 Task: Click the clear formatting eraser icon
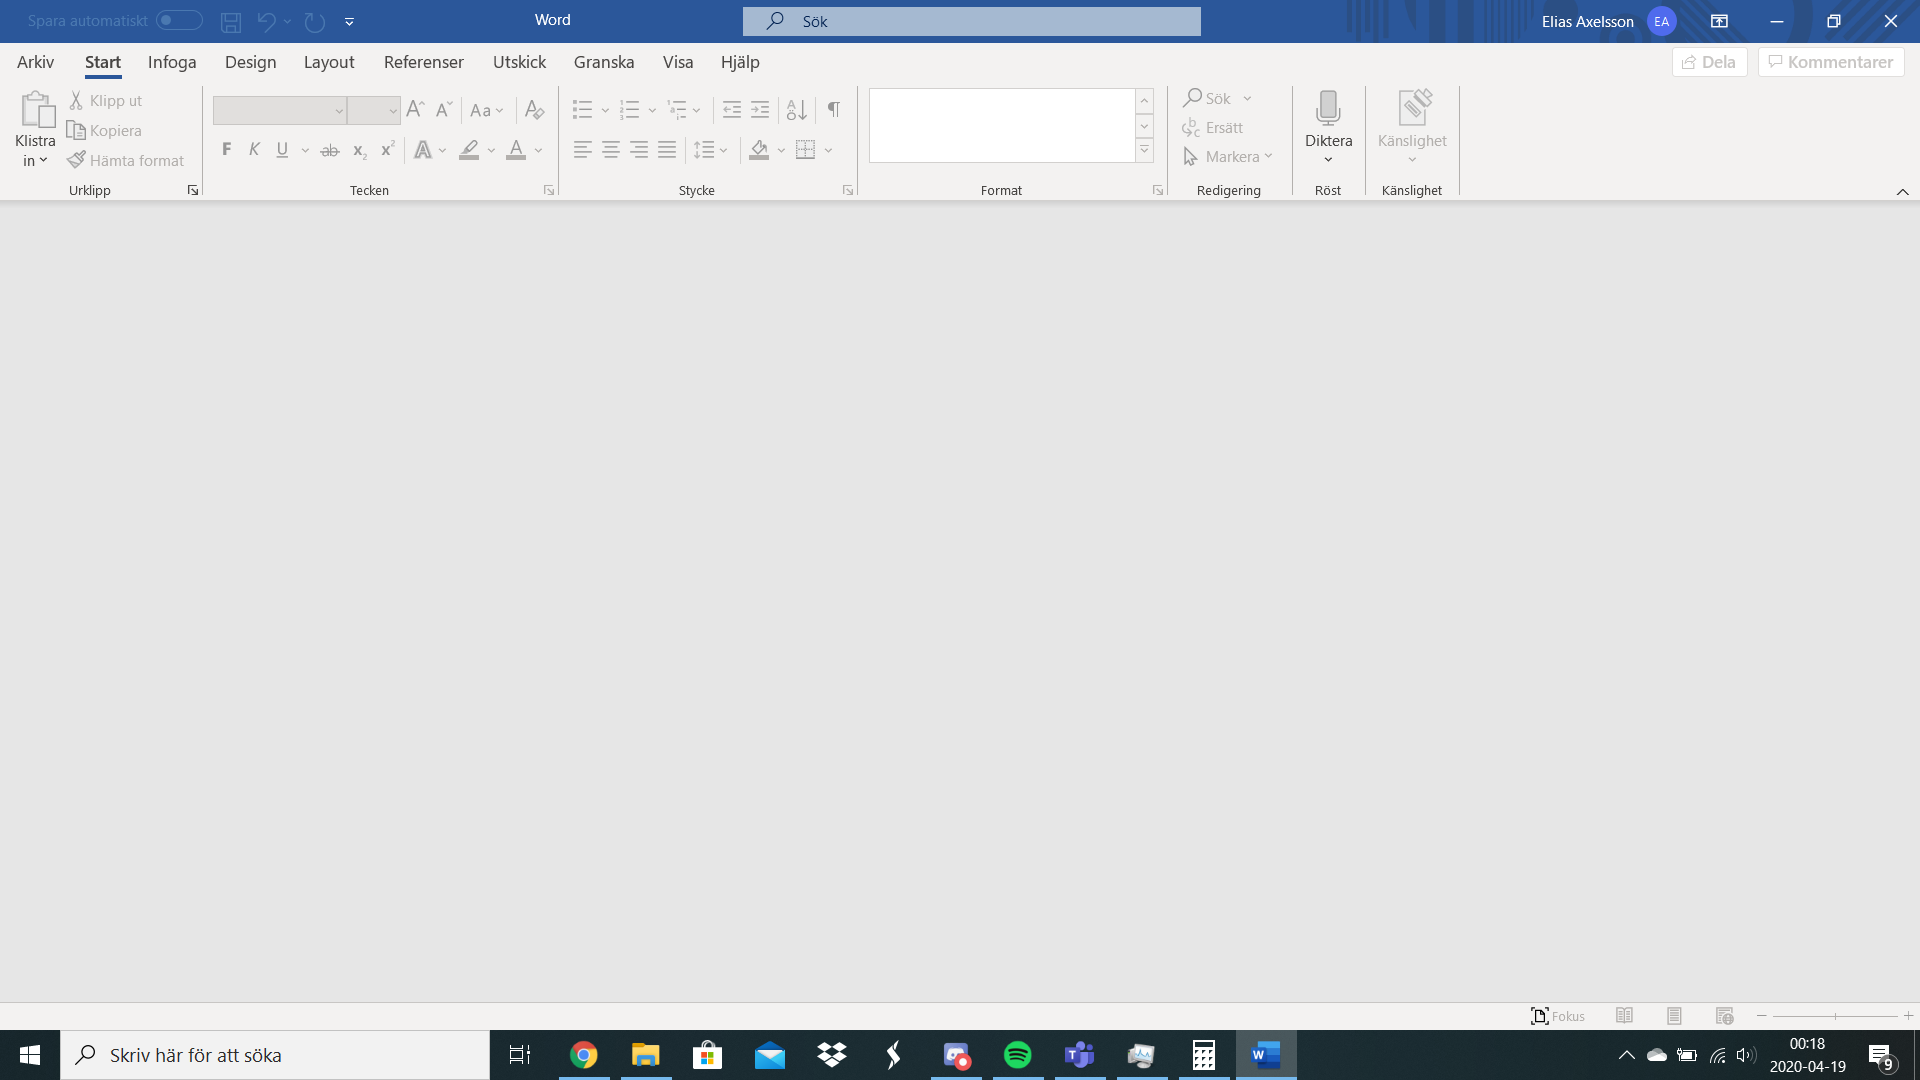[x=534, y=109]
